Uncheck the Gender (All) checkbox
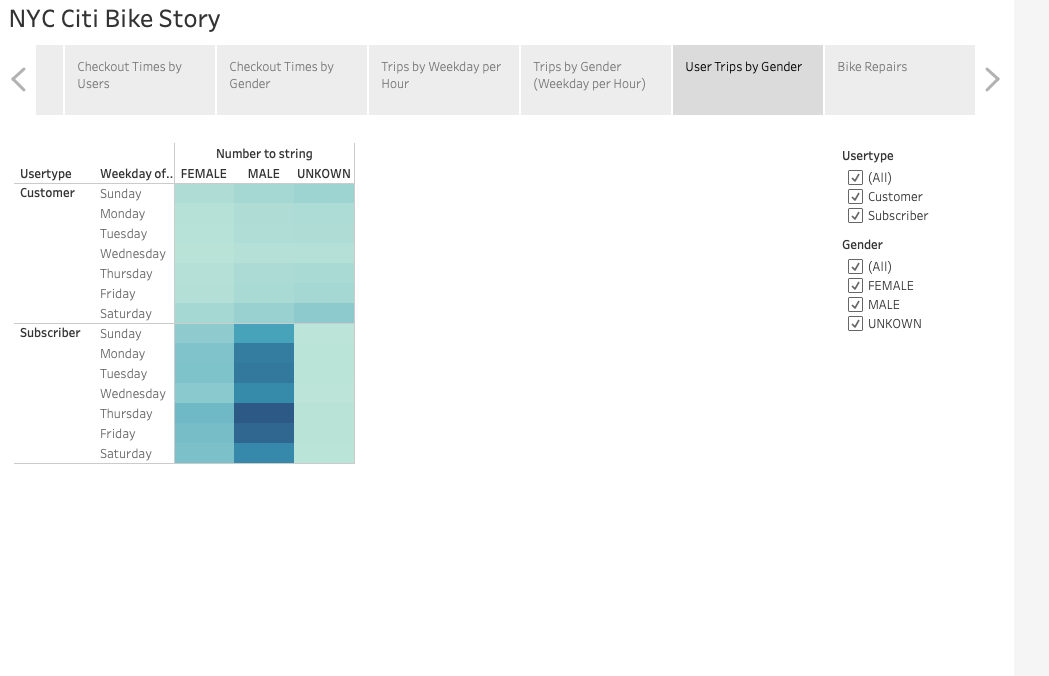Viewport: 1049px width, 676px height. (855, 266)
